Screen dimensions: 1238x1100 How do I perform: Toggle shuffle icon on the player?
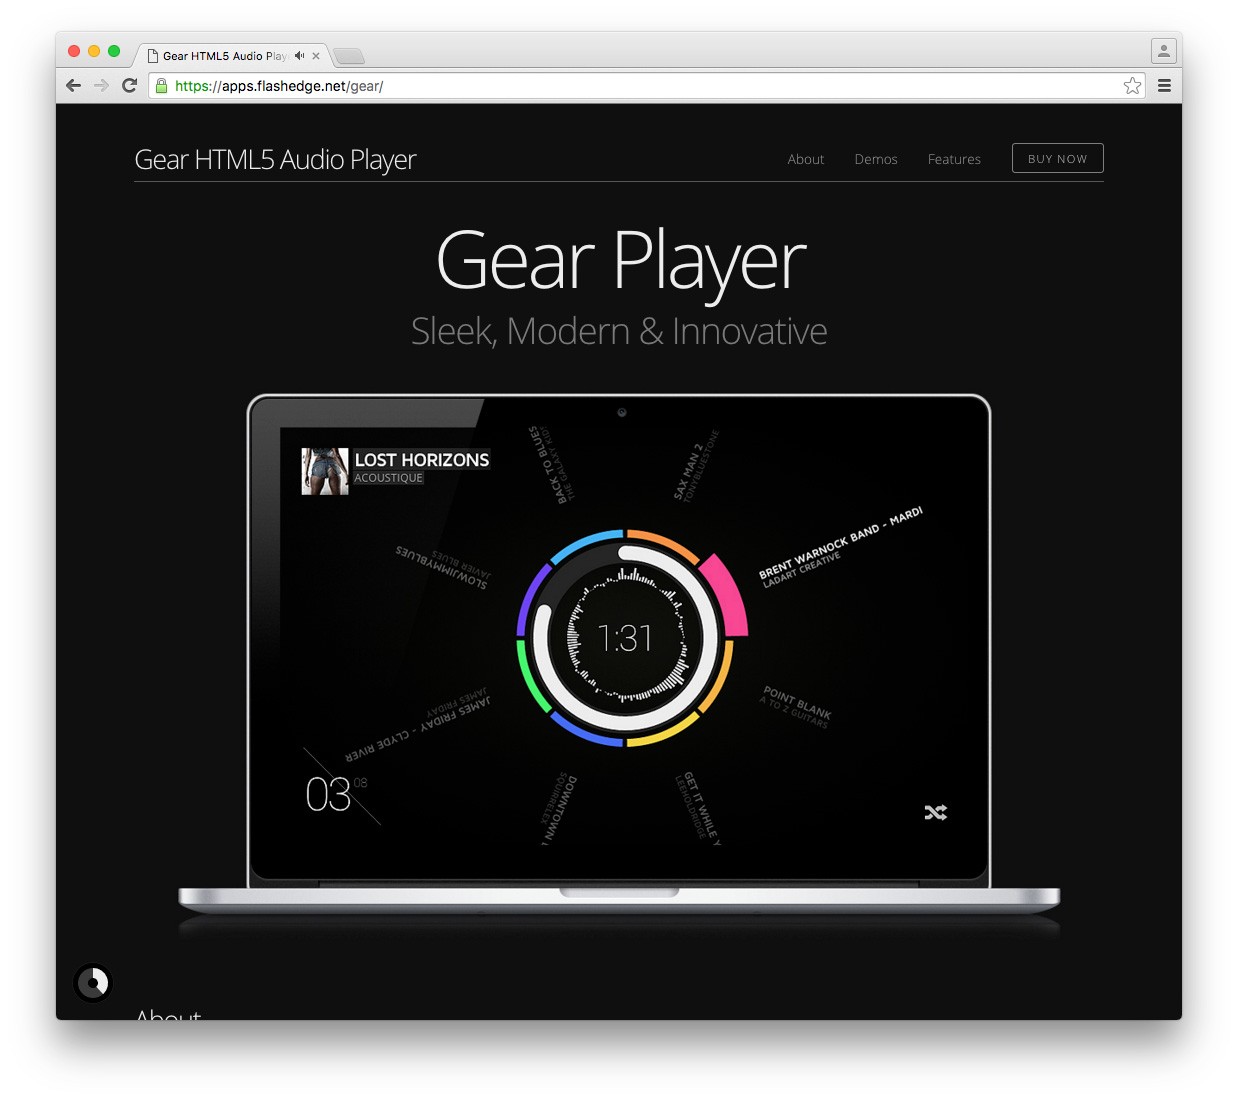click(x=935, y=812)
